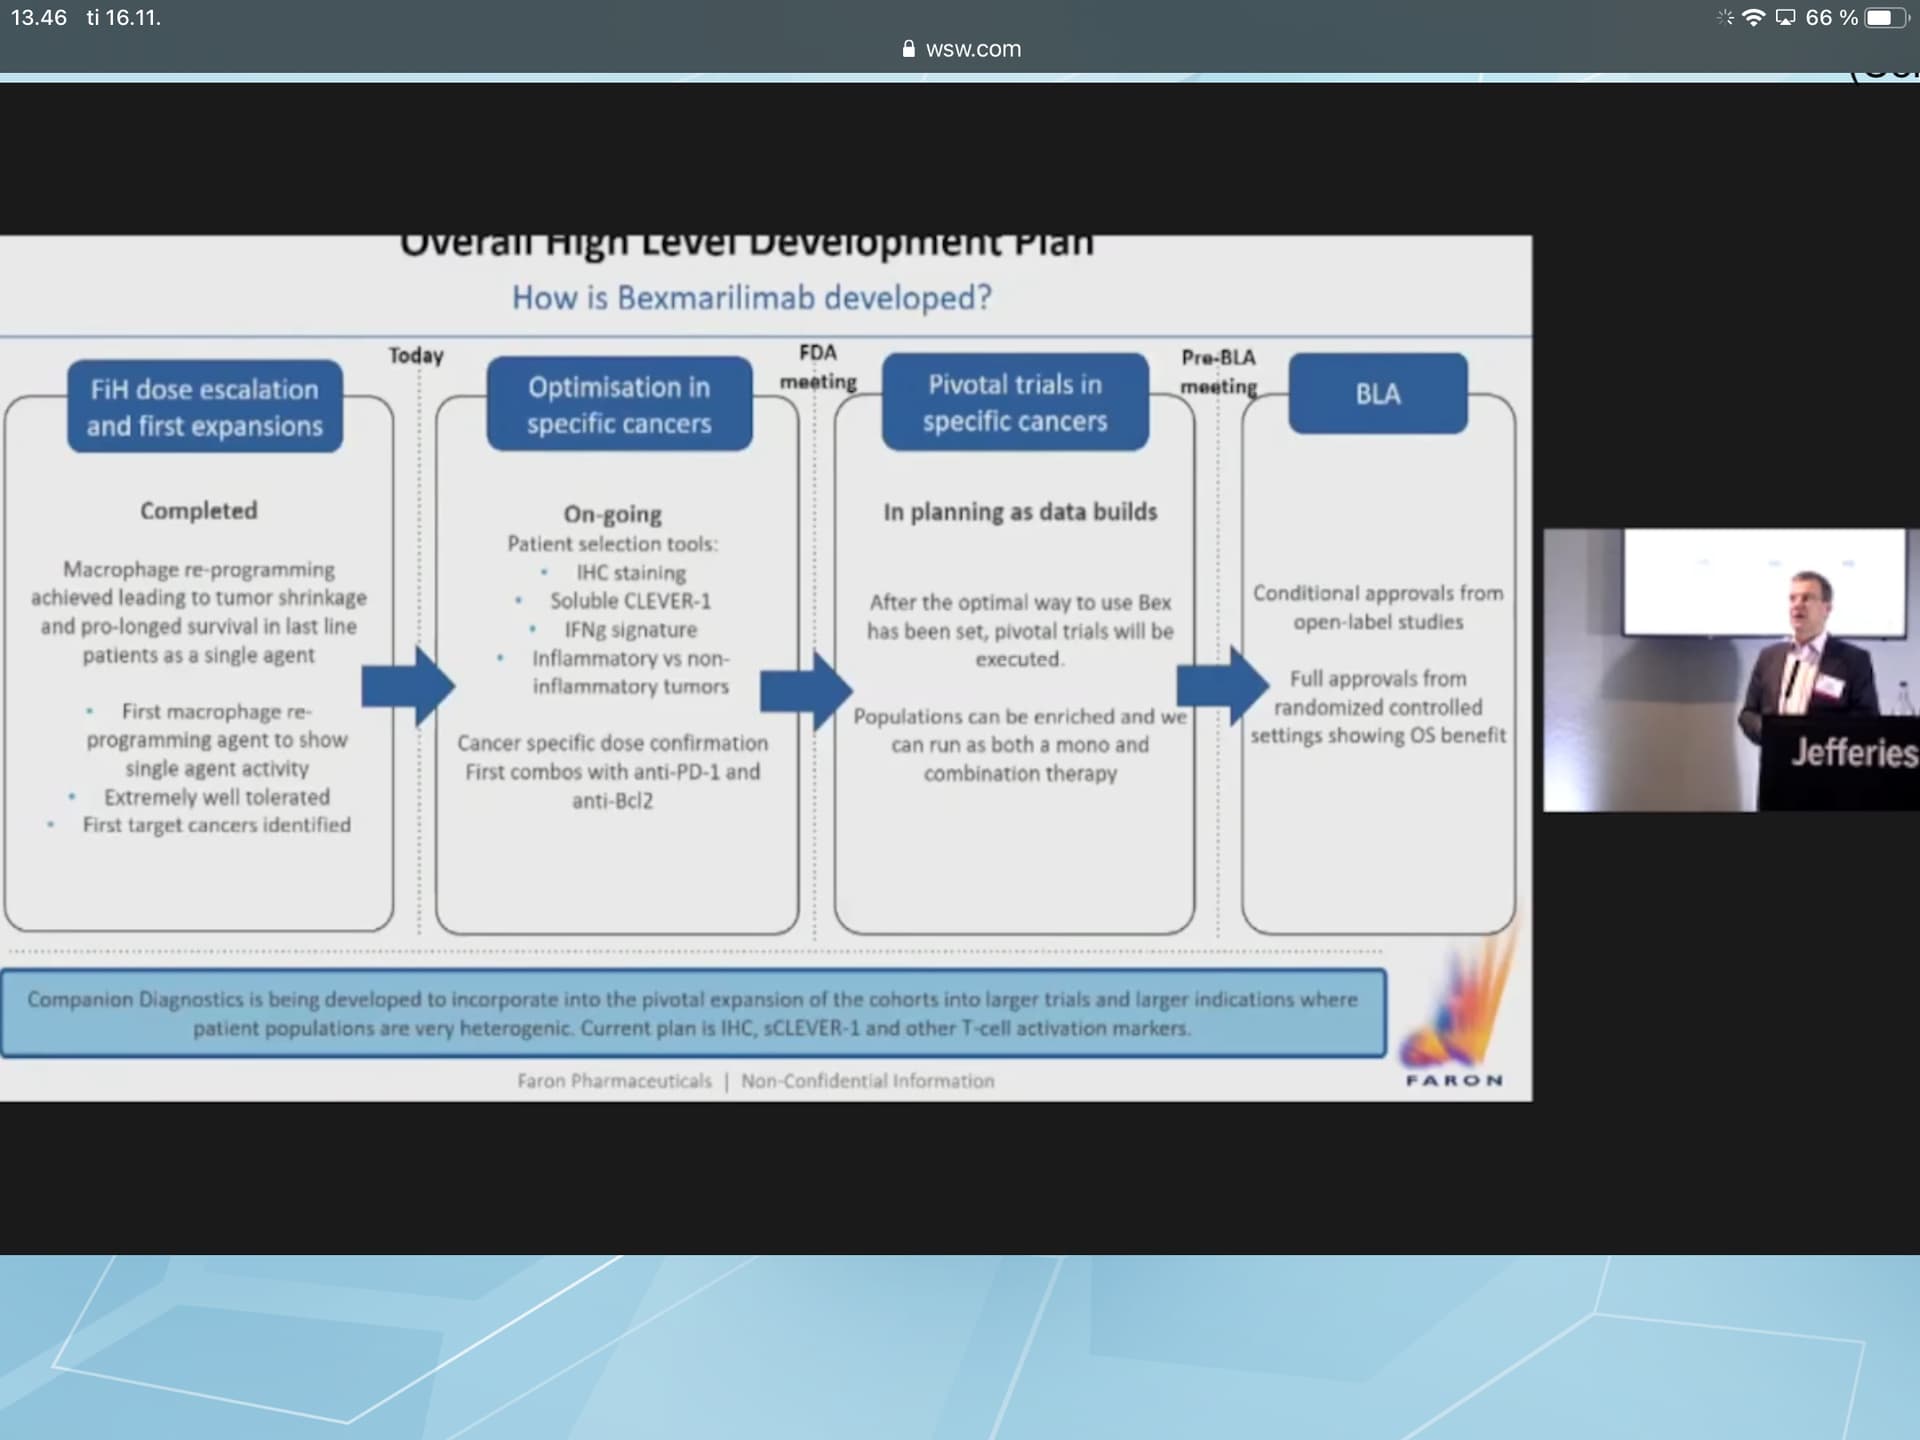This screenshot has height=1440, width=1920.
Task: Click 'How is Bexmarilimab developed?' subtitle
Action: [x=751, y=298]
